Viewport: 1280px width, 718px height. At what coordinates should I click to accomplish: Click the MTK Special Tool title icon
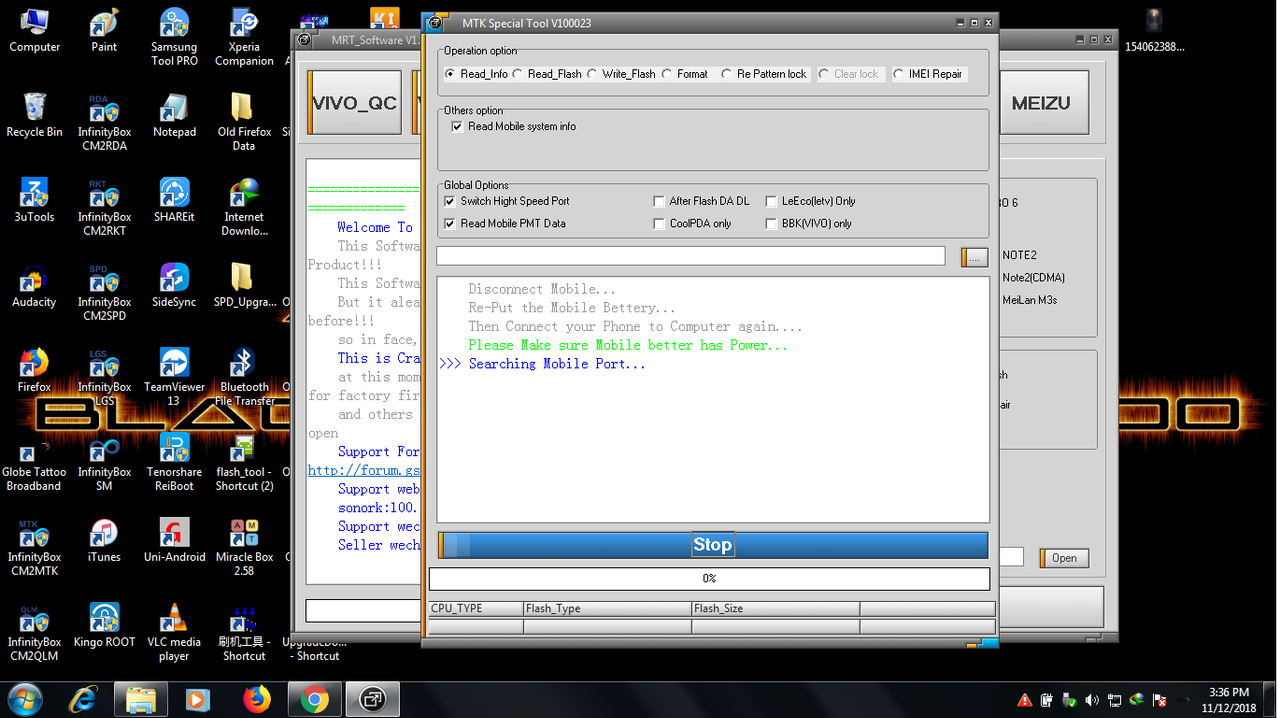pyautogui.click(x=437, y=23)
